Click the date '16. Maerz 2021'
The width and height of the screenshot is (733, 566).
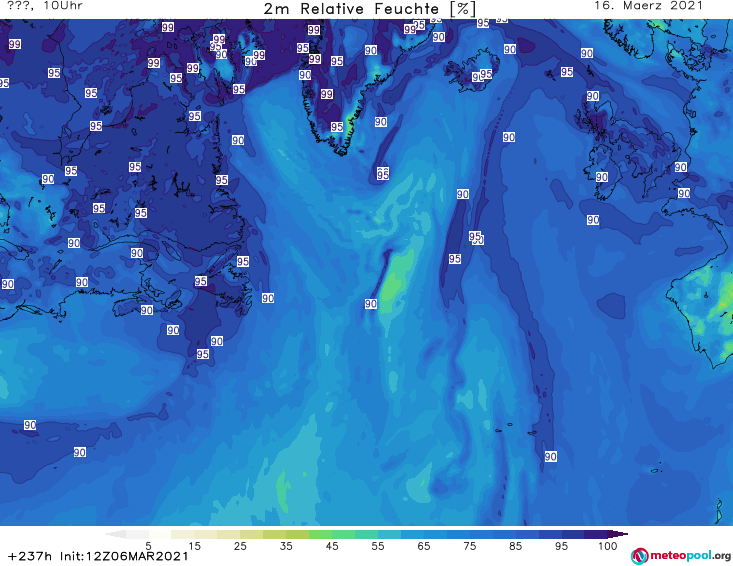(648, 5)
